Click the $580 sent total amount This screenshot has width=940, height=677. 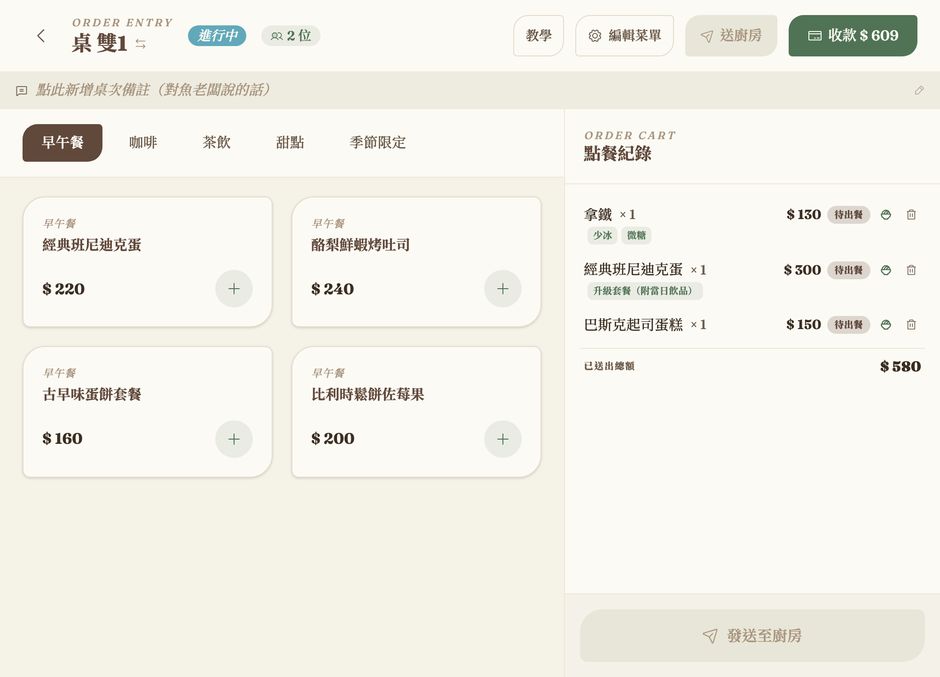point(900,366)
